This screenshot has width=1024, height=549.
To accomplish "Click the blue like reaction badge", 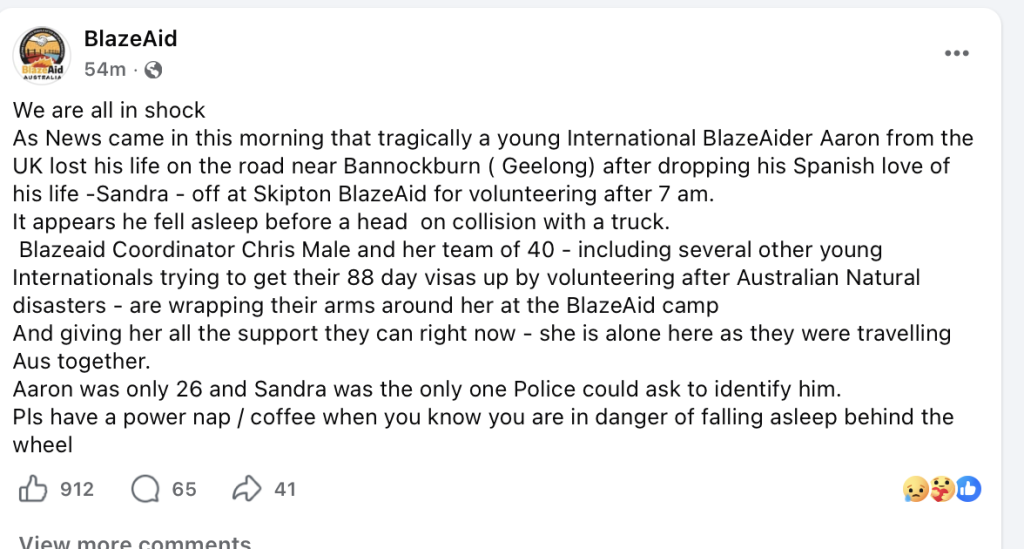I will (x=968, y=489).
